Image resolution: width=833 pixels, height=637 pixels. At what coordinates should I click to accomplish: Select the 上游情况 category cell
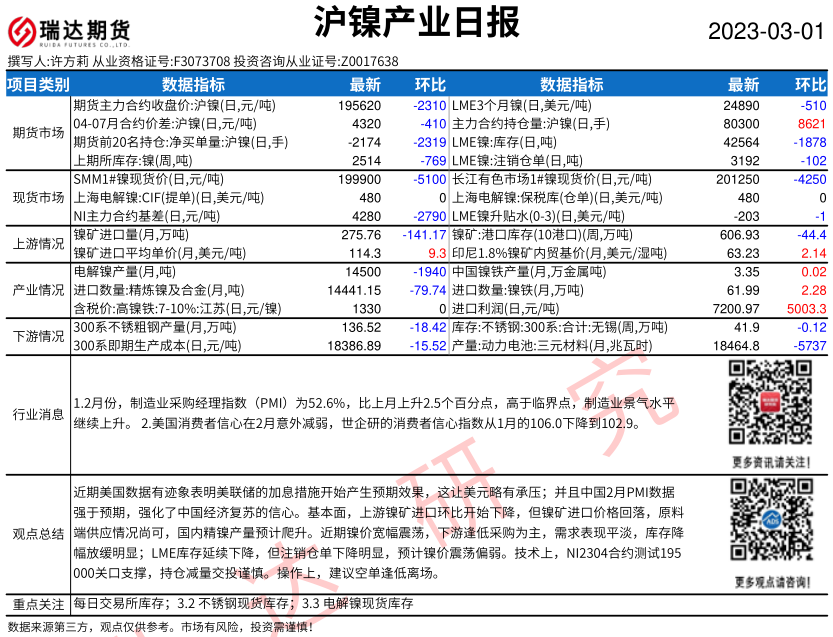(x=37, y=244)
